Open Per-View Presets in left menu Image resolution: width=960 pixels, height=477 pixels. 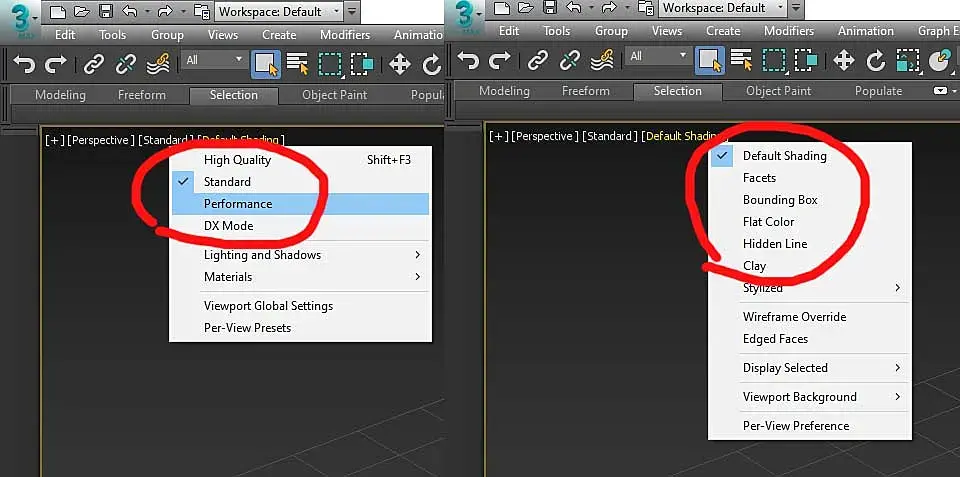(x=300, y=328)
